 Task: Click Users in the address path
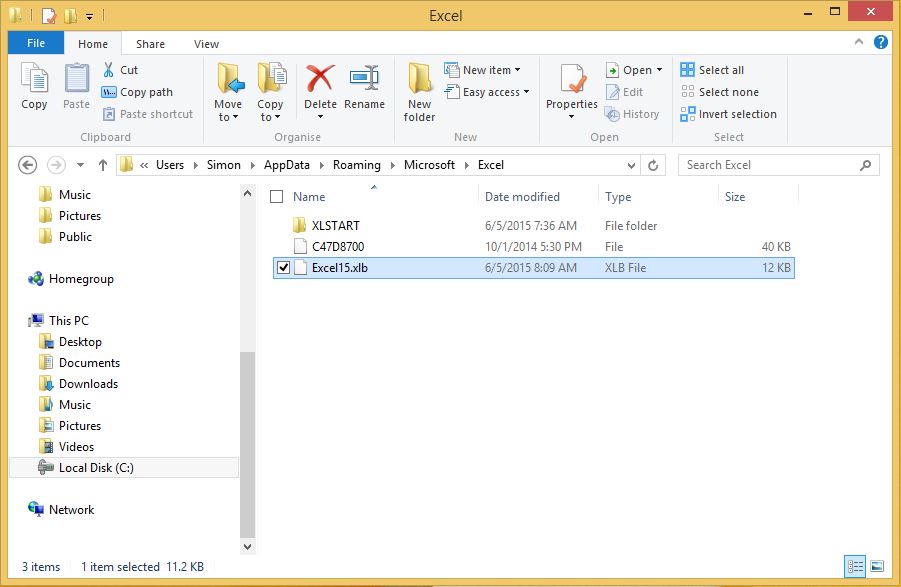[170, 165]
